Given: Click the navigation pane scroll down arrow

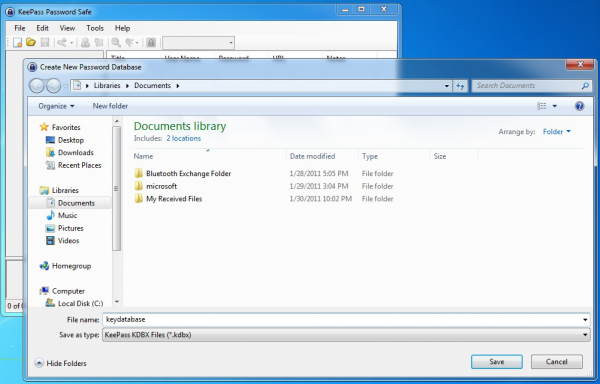Looking at the screenshot, I should pos(117,302).
